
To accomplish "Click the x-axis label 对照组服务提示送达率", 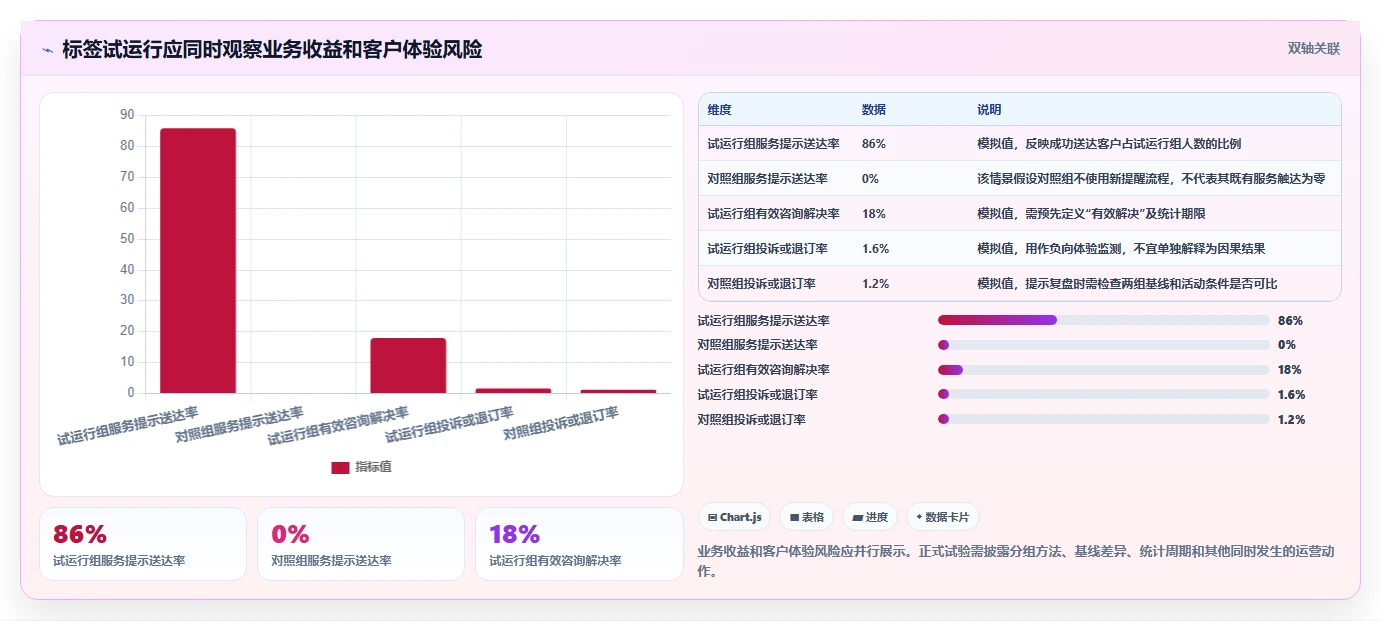I will pos(239,424).
